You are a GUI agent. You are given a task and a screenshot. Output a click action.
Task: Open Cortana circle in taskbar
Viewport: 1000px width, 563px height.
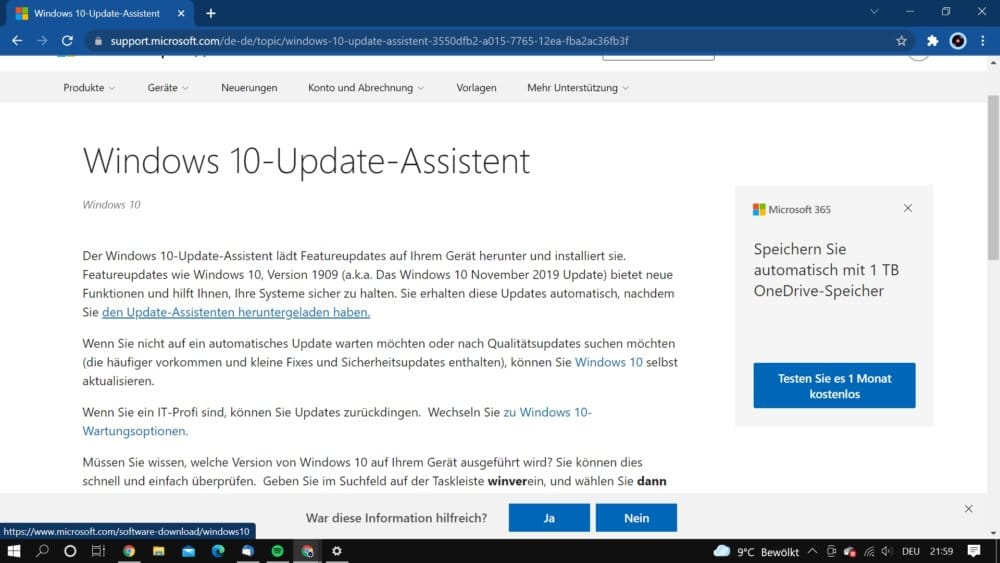click(70, 551)
